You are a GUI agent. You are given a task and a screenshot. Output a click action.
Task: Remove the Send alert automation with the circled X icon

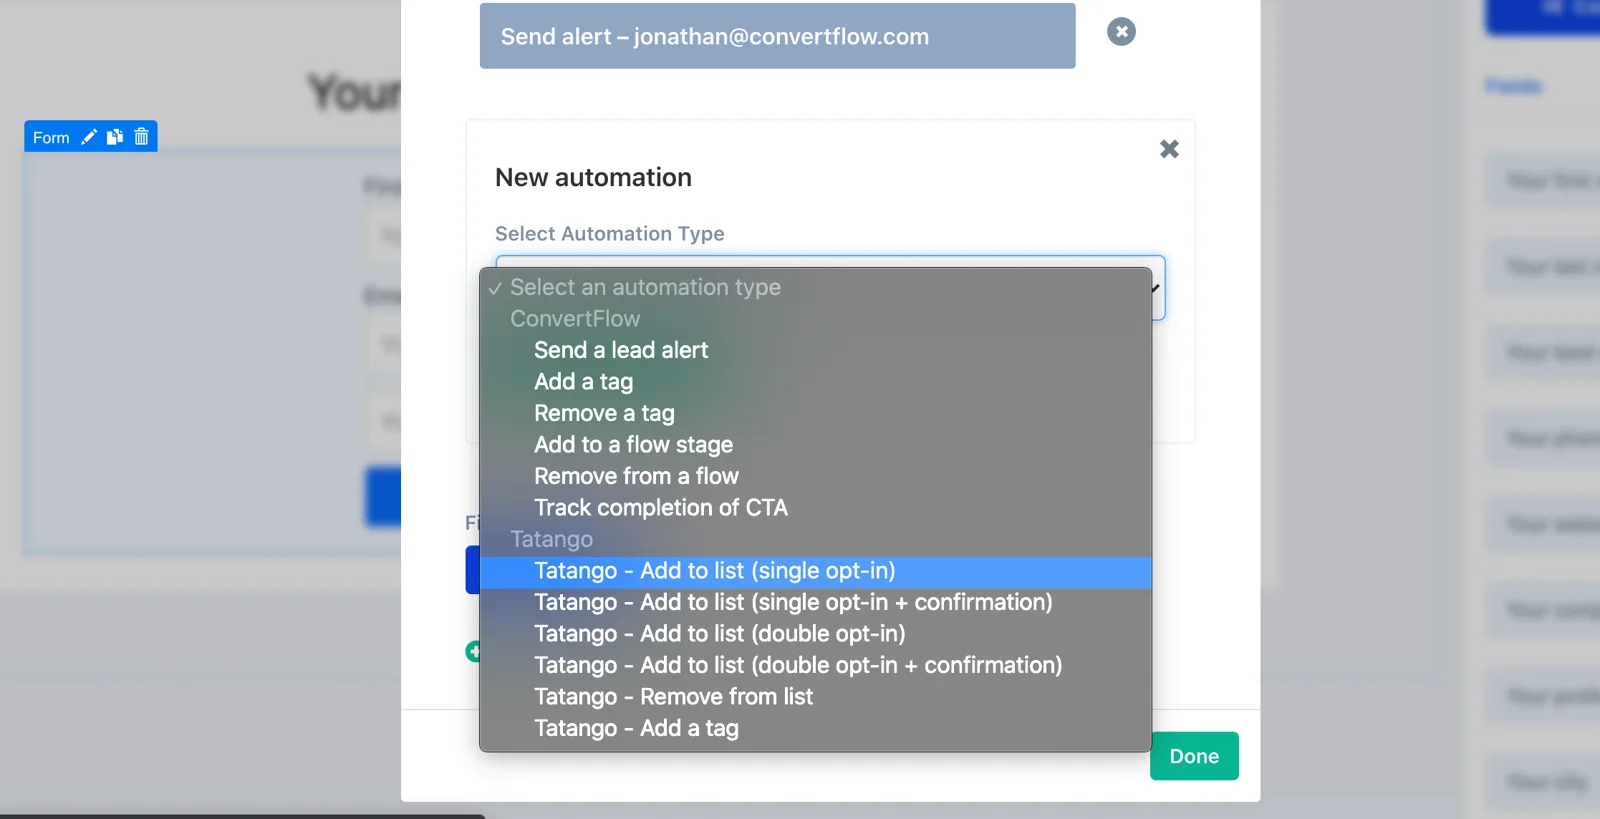click(x=1121, y=32)
